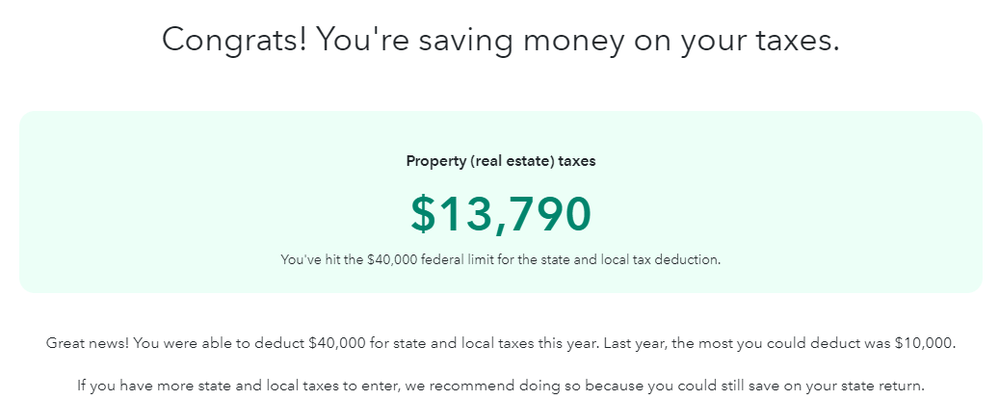Click the large $13,790 amount
The width and height of the screenshot is (999, 405).
click(501, 212)
